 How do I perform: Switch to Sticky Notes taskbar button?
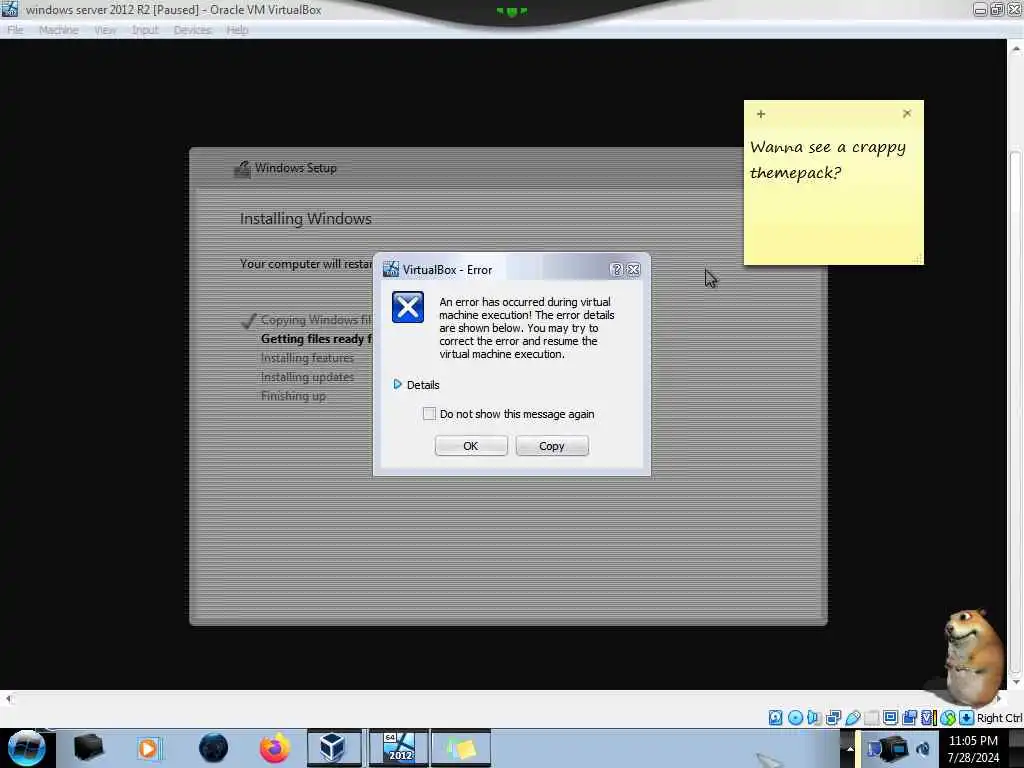coord(460,748)
